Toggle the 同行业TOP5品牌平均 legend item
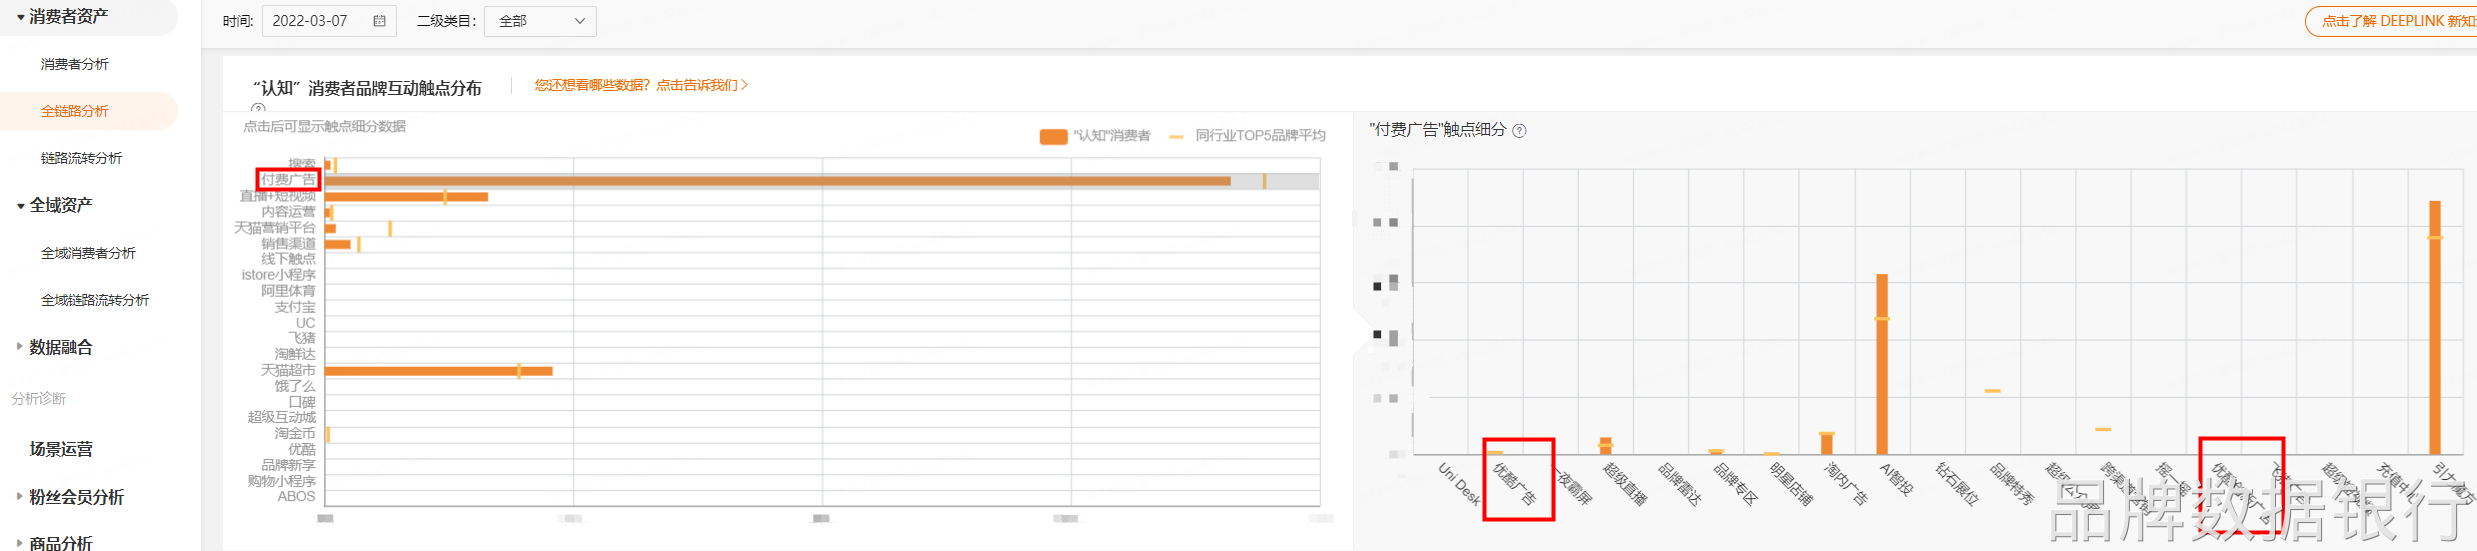The width and height of the screenshot is (2477, 551). [x=1247, y=136]
